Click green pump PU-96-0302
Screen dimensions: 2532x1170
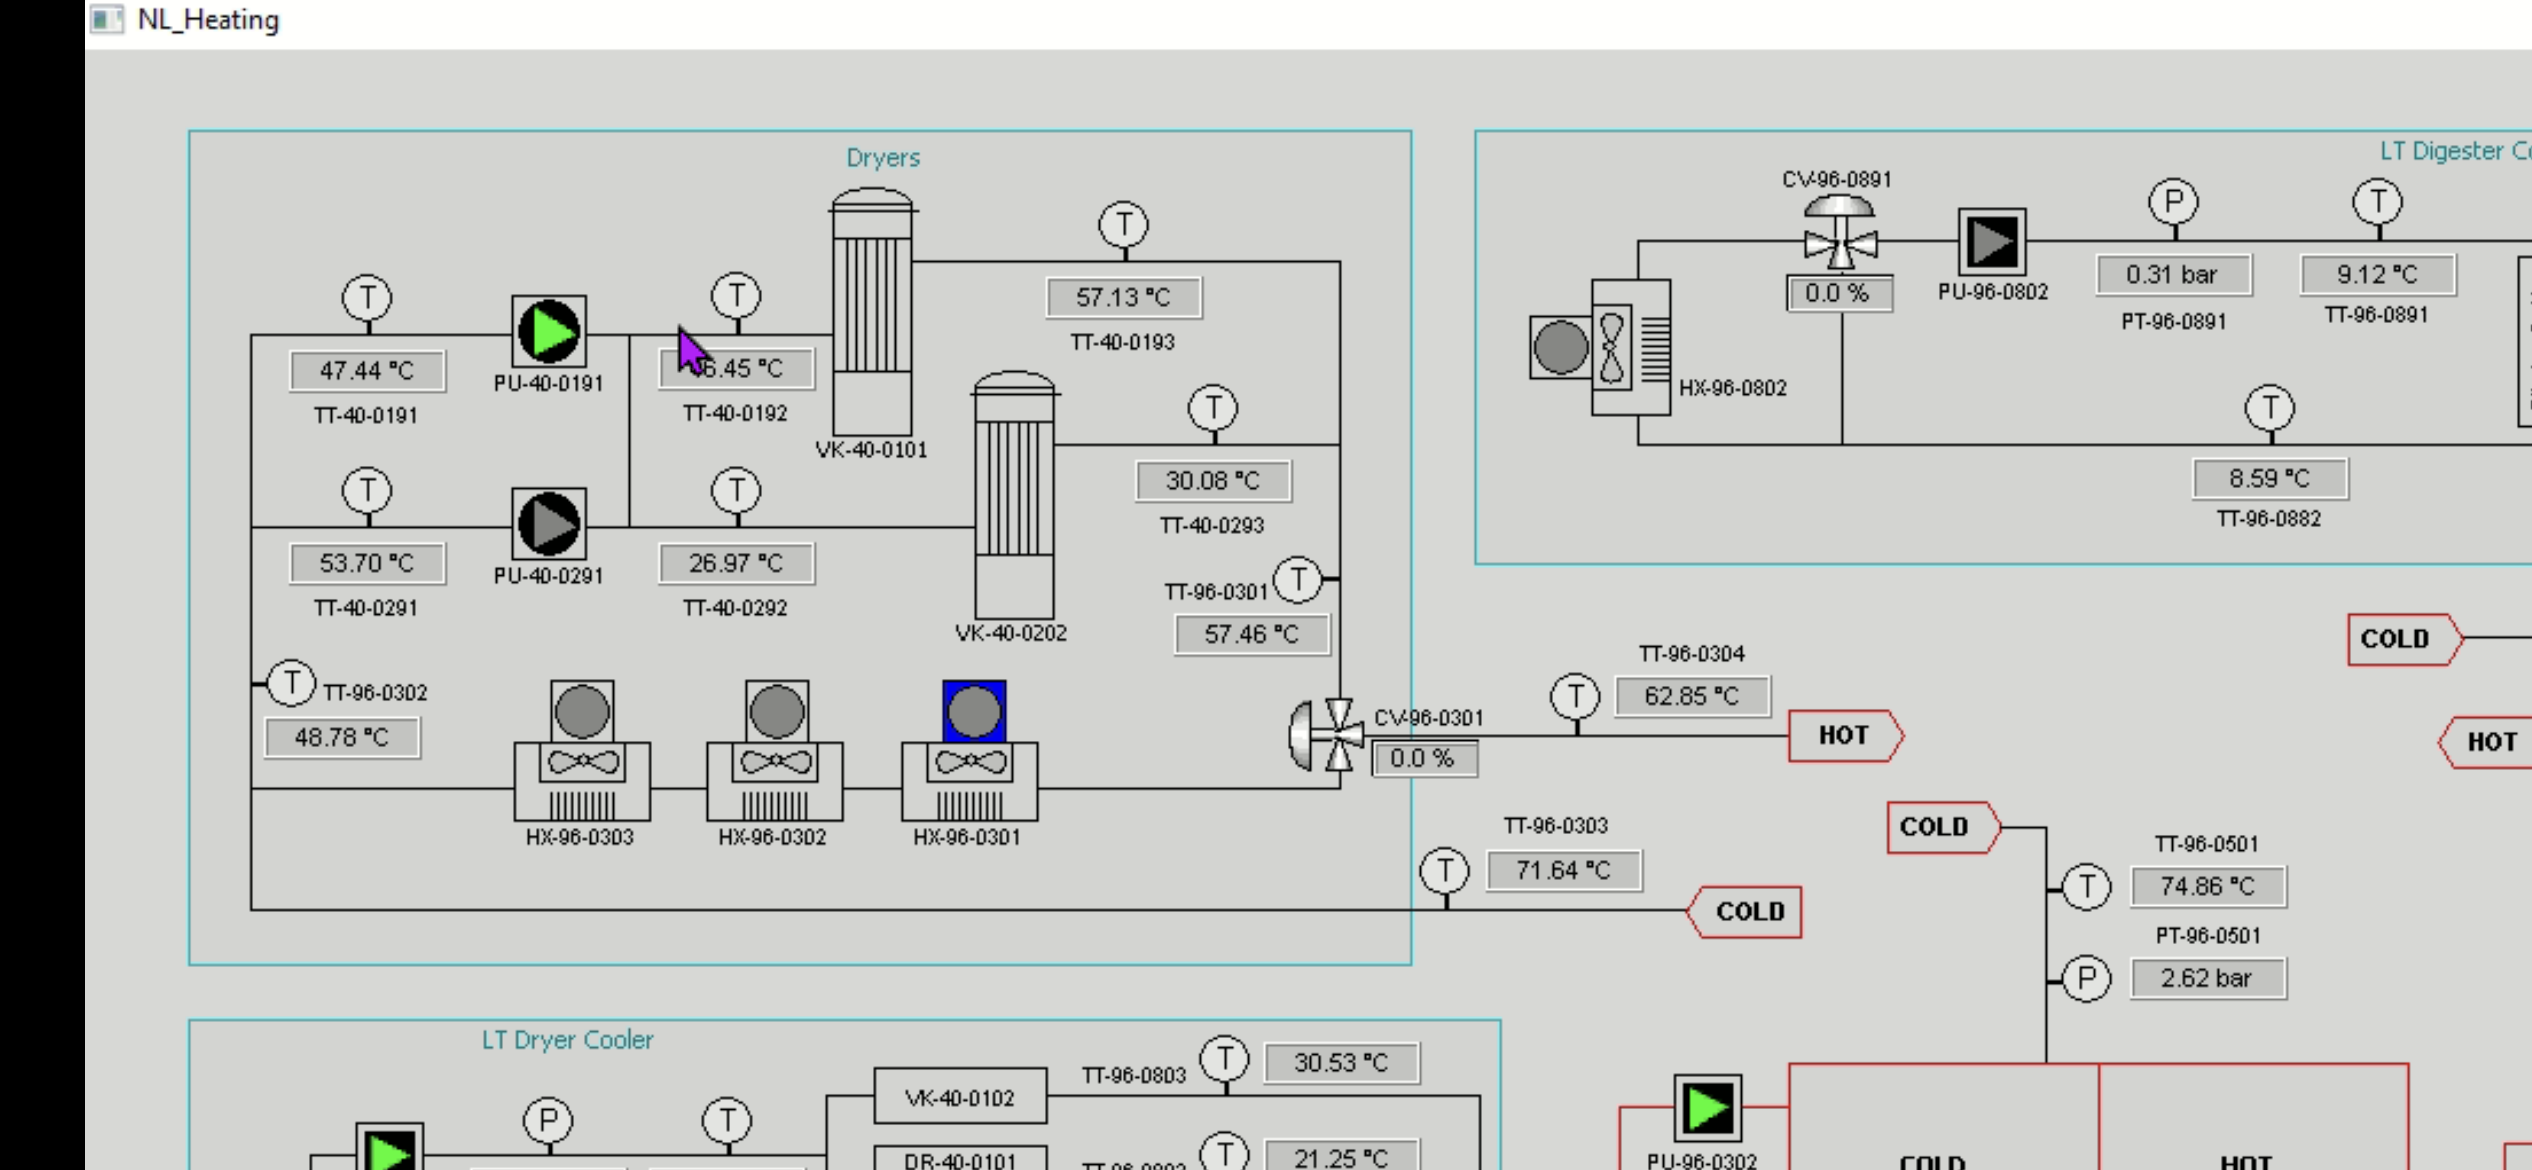coord(1707,1108)
